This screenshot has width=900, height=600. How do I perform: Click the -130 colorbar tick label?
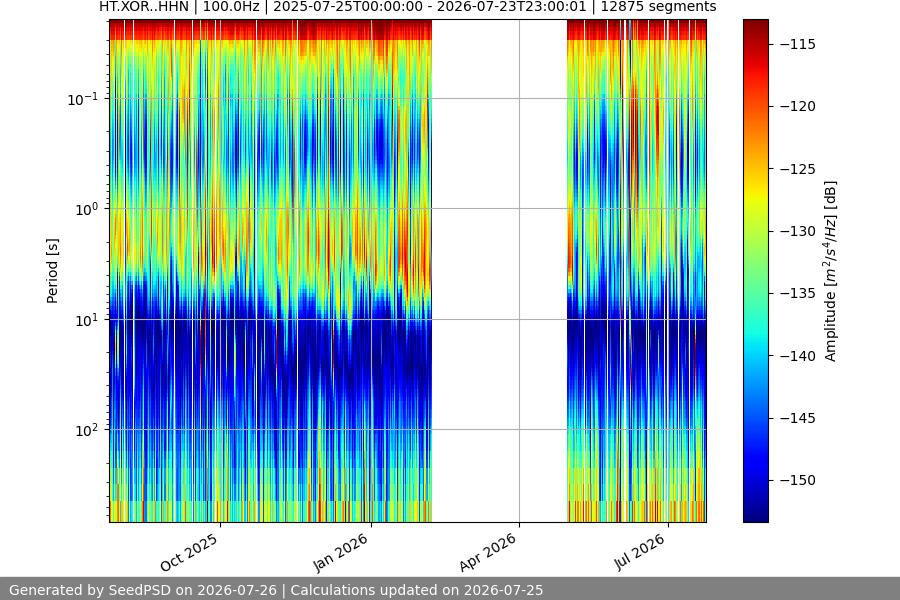798,231
